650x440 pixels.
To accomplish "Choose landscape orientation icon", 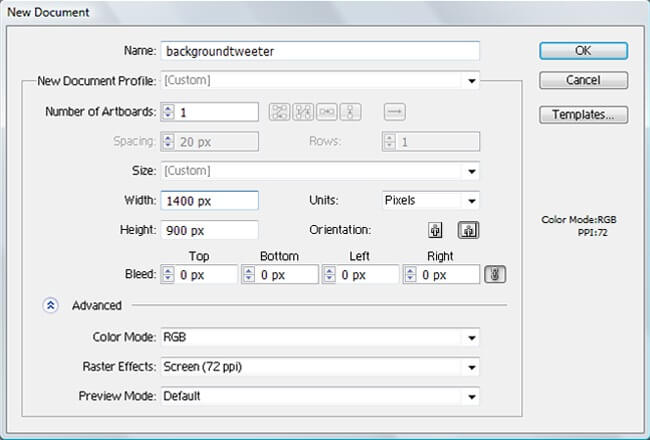I will click(x=468, y=229).
